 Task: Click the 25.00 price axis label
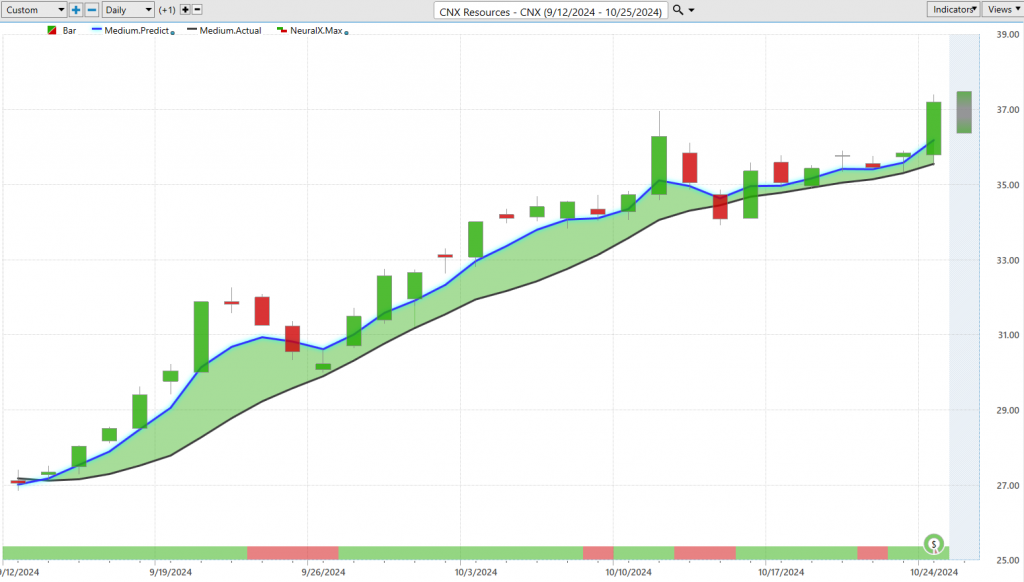pos(1008,560)
